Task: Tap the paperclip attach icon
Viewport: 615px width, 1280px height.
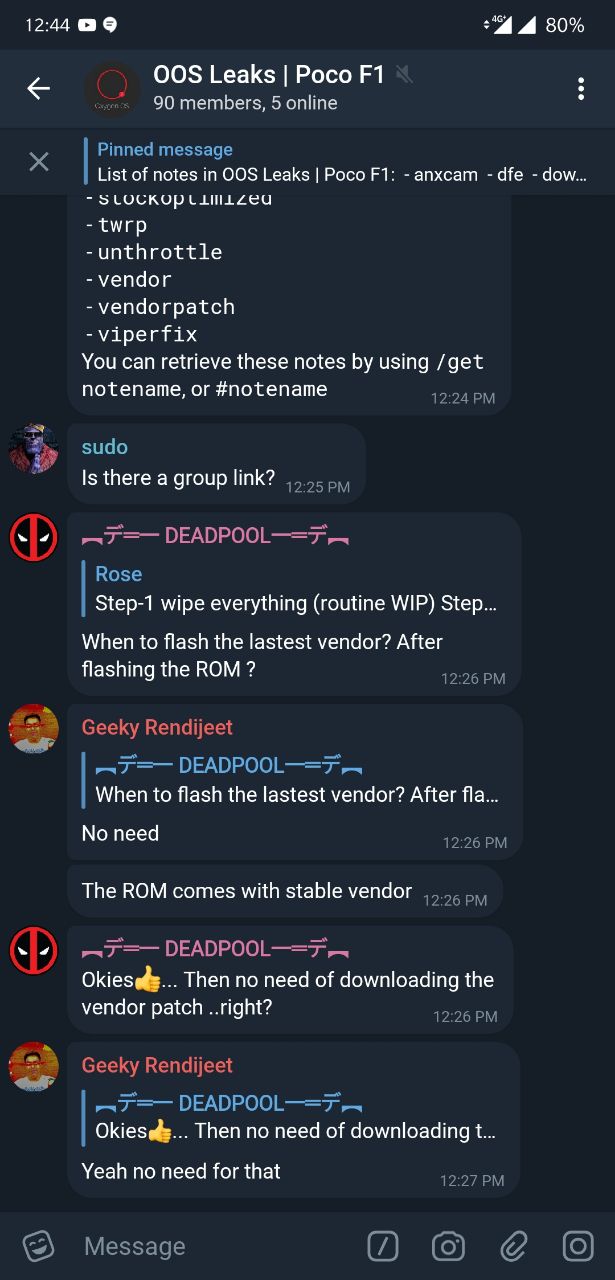Action: point(513,1246)
